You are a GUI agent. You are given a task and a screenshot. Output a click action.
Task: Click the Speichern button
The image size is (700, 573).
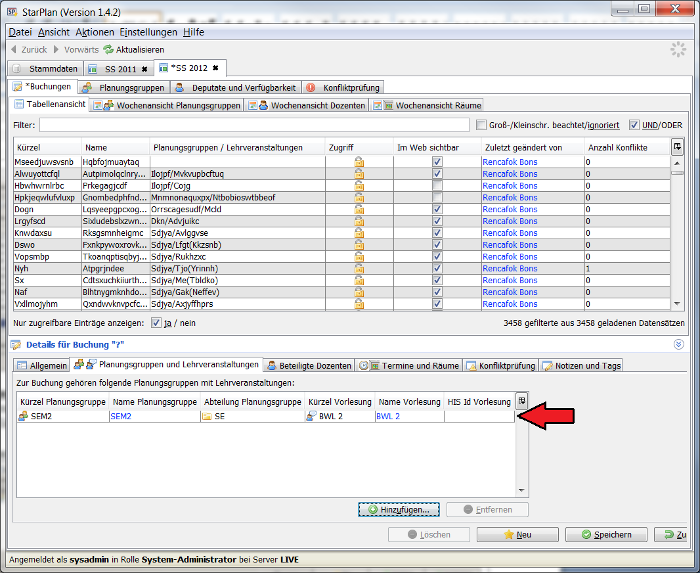[x=606, y=535]
